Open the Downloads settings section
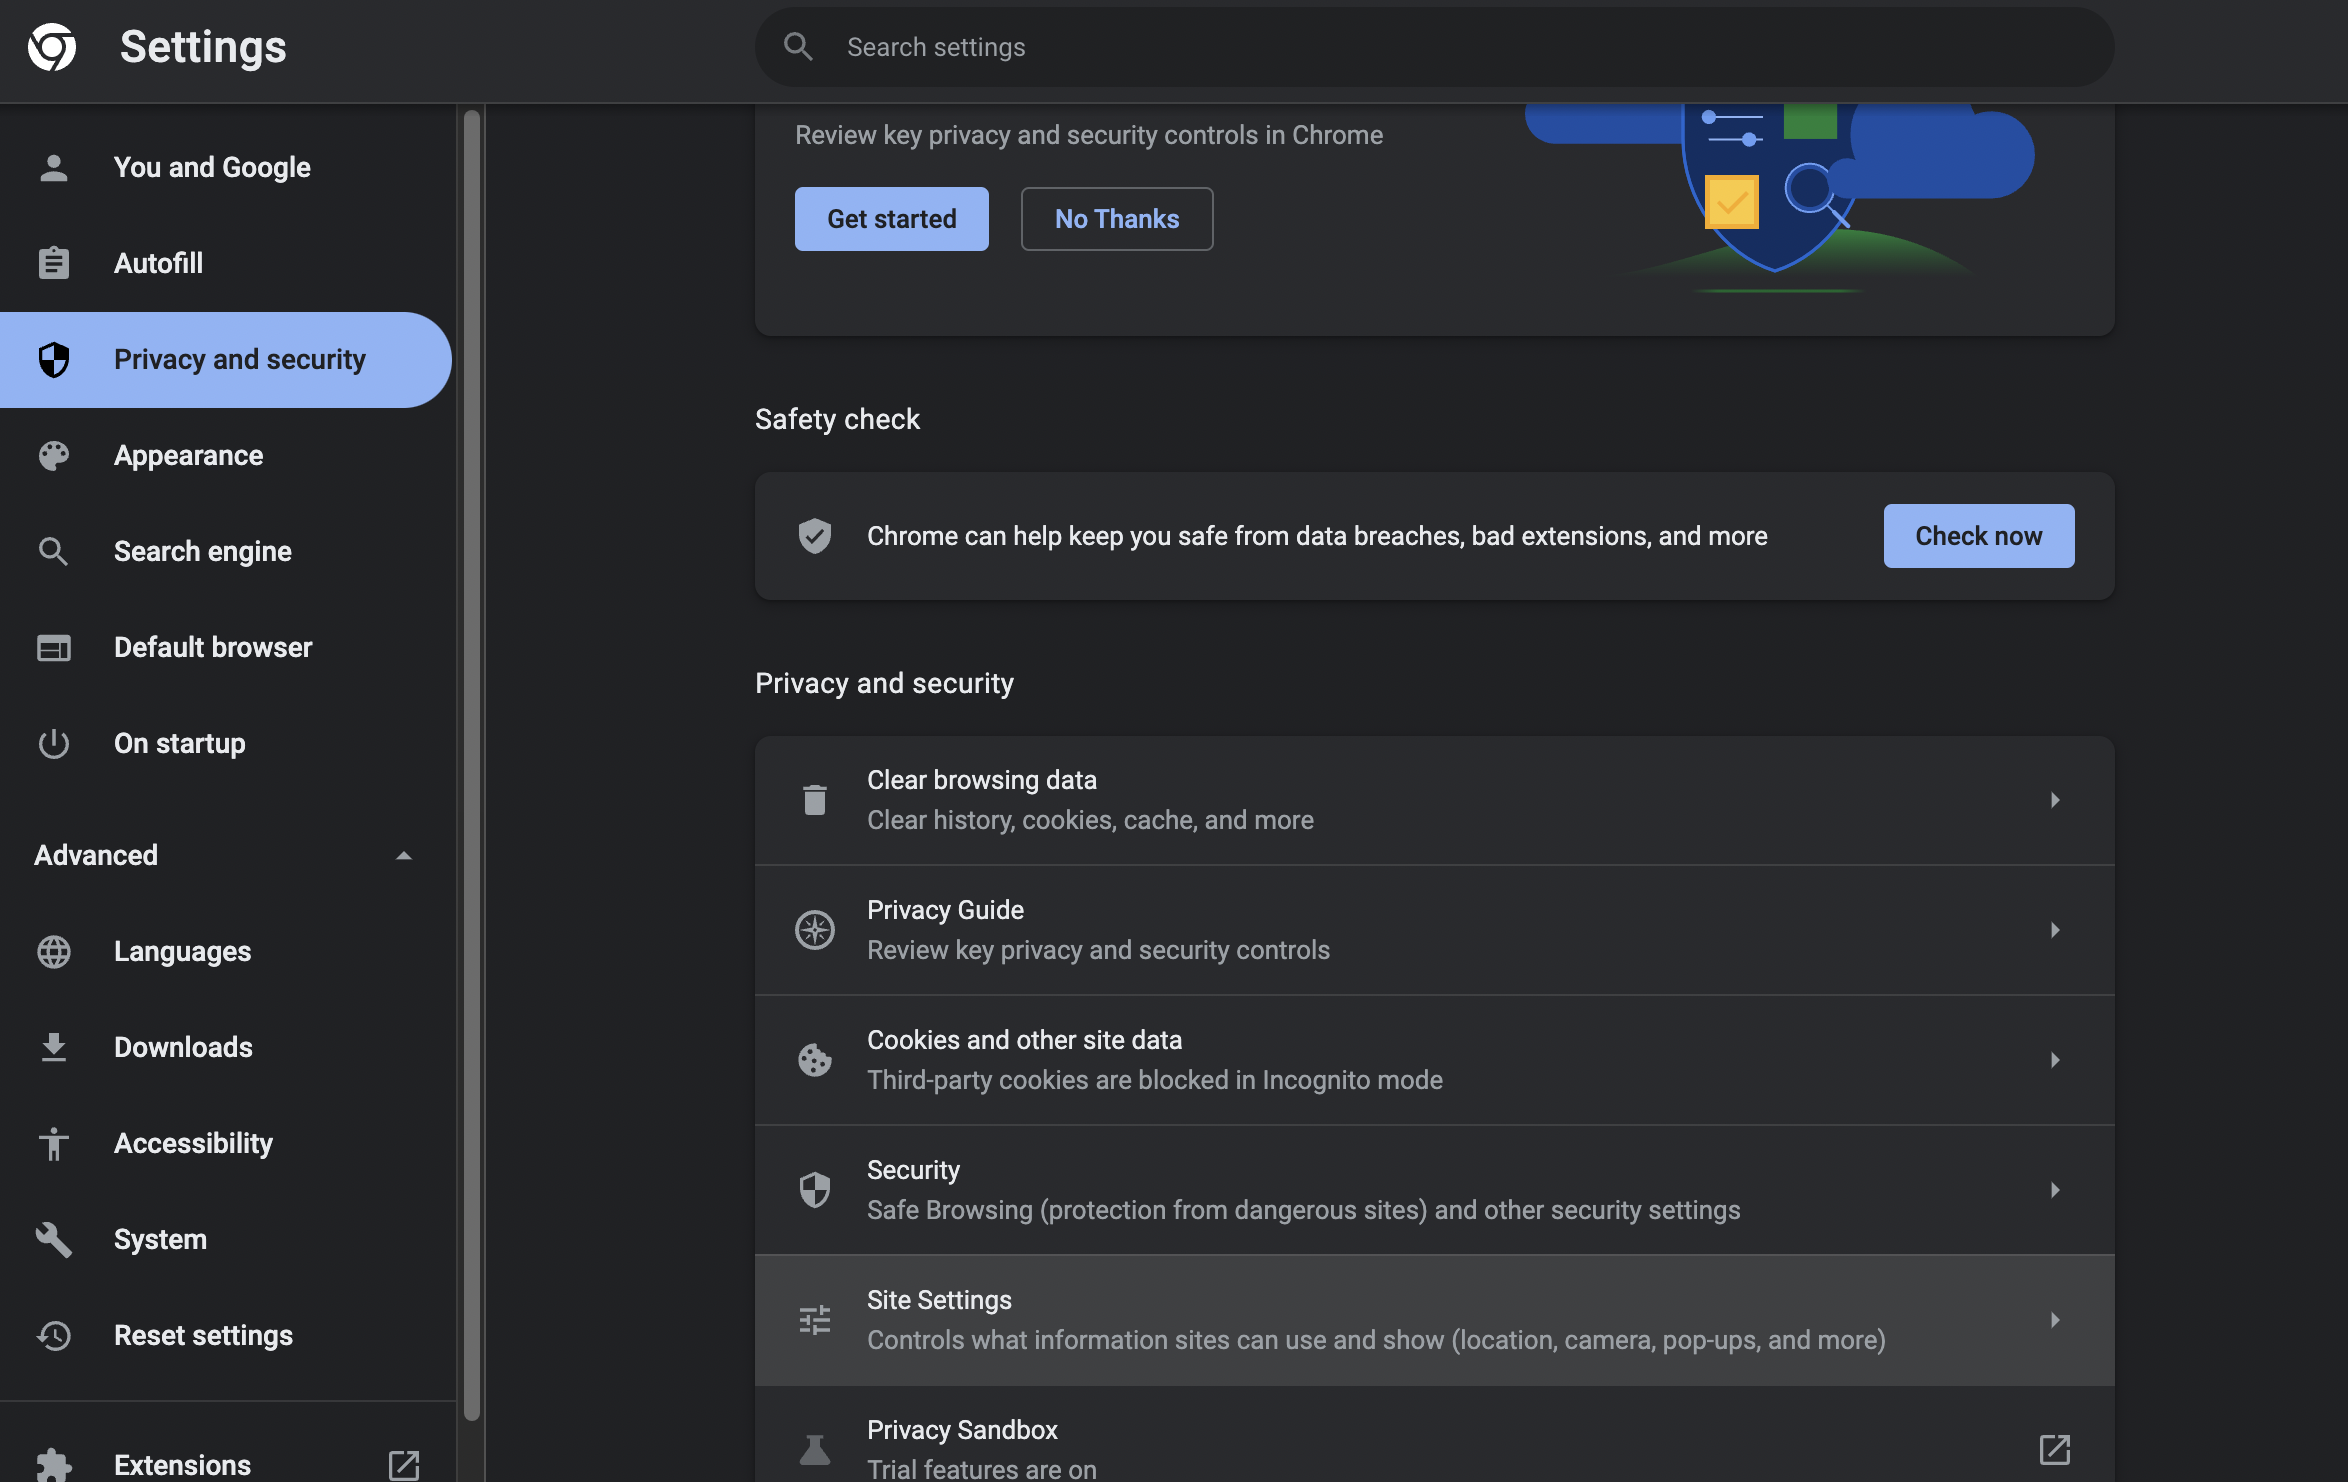 183,1047
